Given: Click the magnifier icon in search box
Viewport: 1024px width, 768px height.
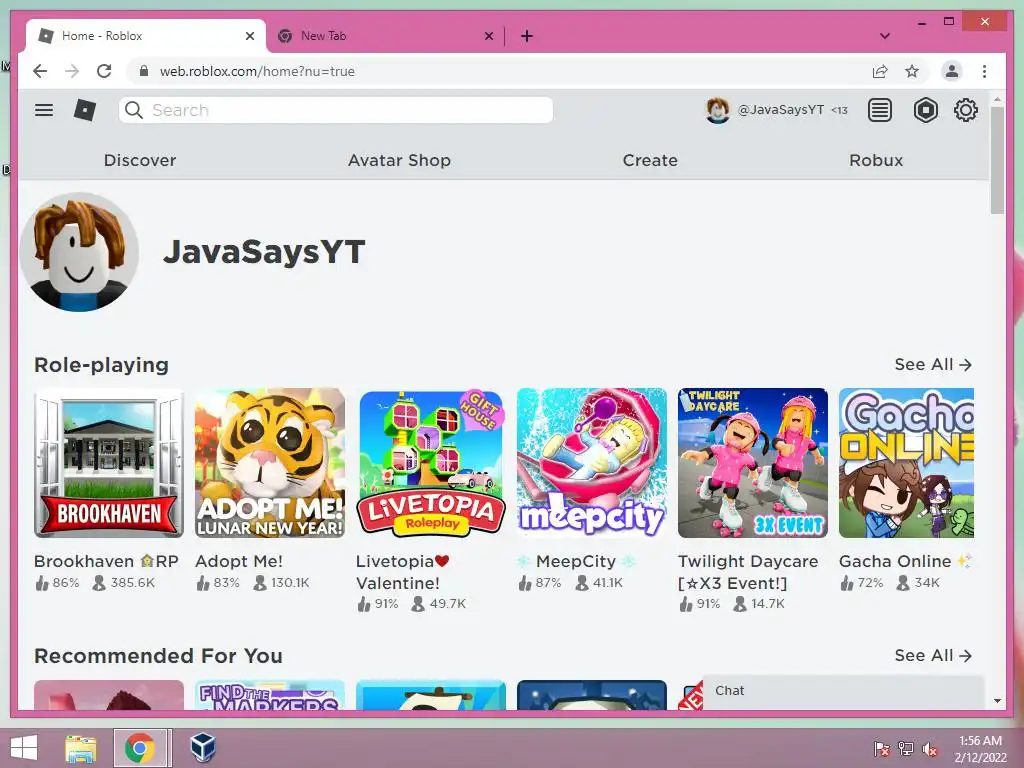Looking at the screenshot, I should pyautogui.click(x=134, y=110).
